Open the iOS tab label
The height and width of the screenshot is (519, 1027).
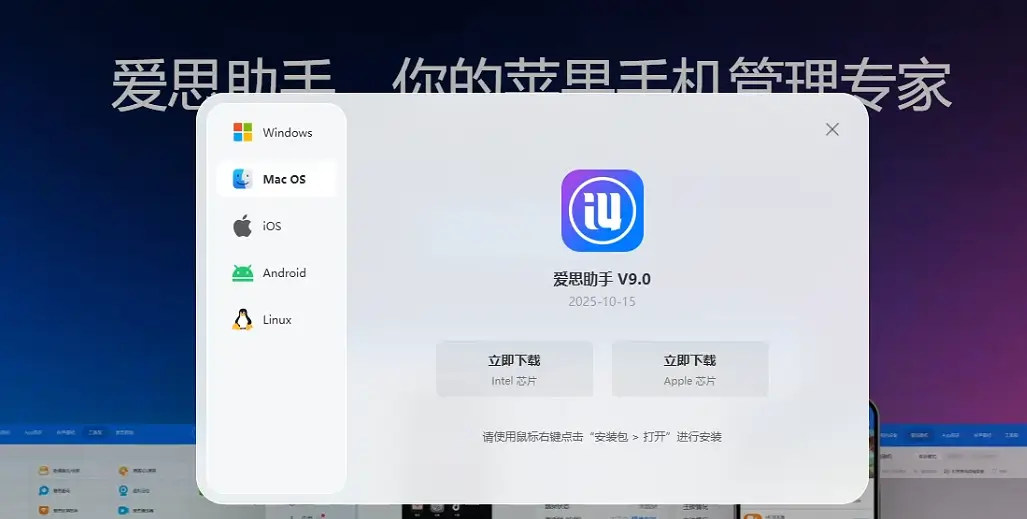tap(272, 227)
